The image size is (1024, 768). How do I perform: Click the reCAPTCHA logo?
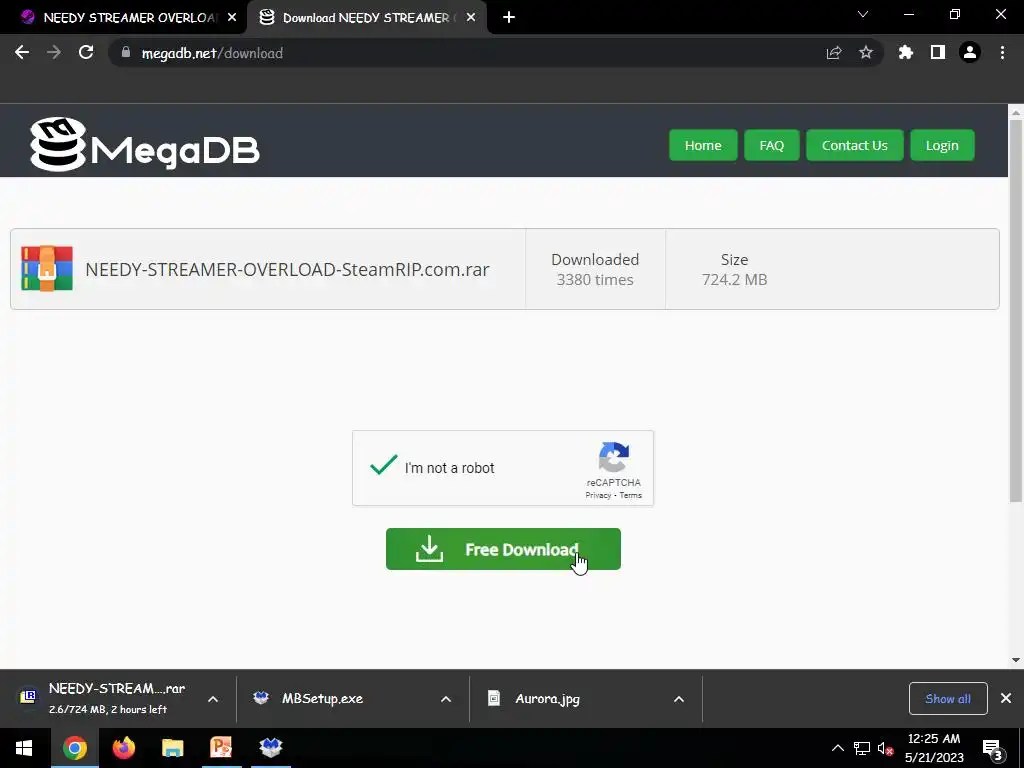click(614, 456)
